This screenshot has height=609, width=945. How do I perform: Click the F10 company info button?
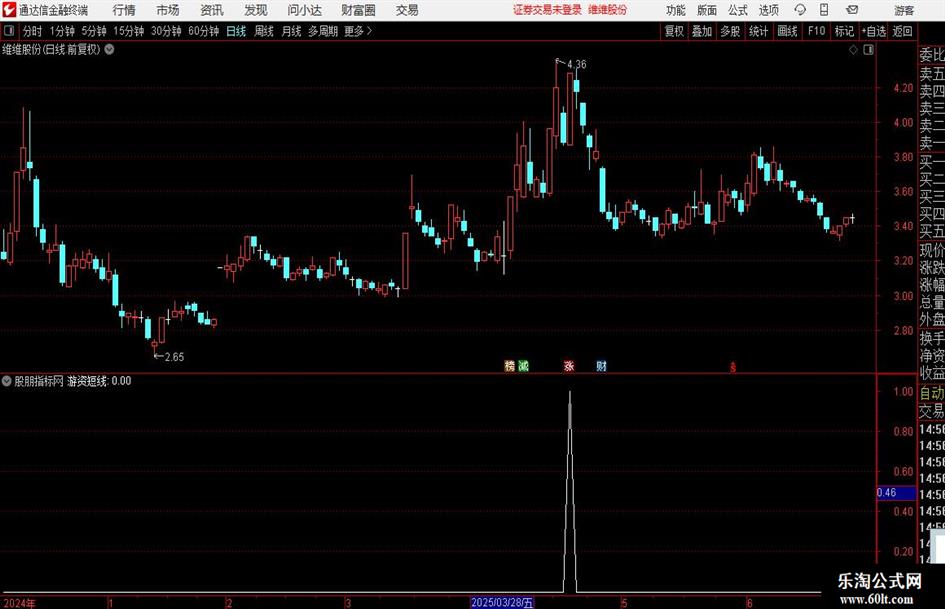[x=817, y=31]
